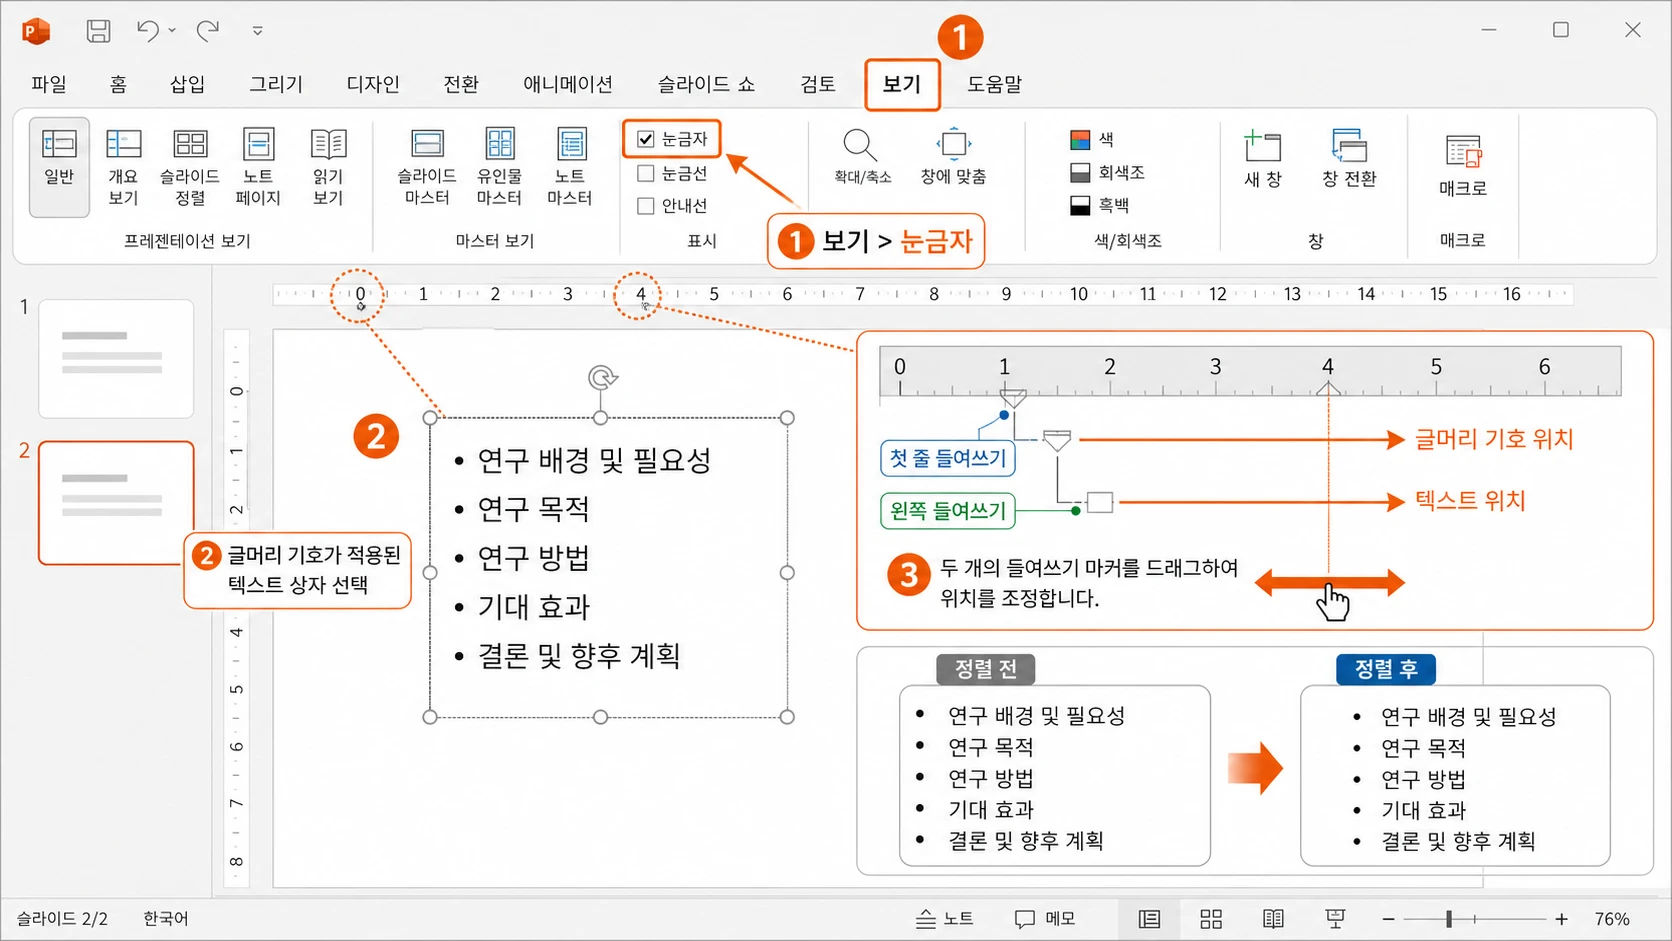Screen dimensions: 1672x941
Task: Select slide 1 thumbnail
Action: (116, 358)
